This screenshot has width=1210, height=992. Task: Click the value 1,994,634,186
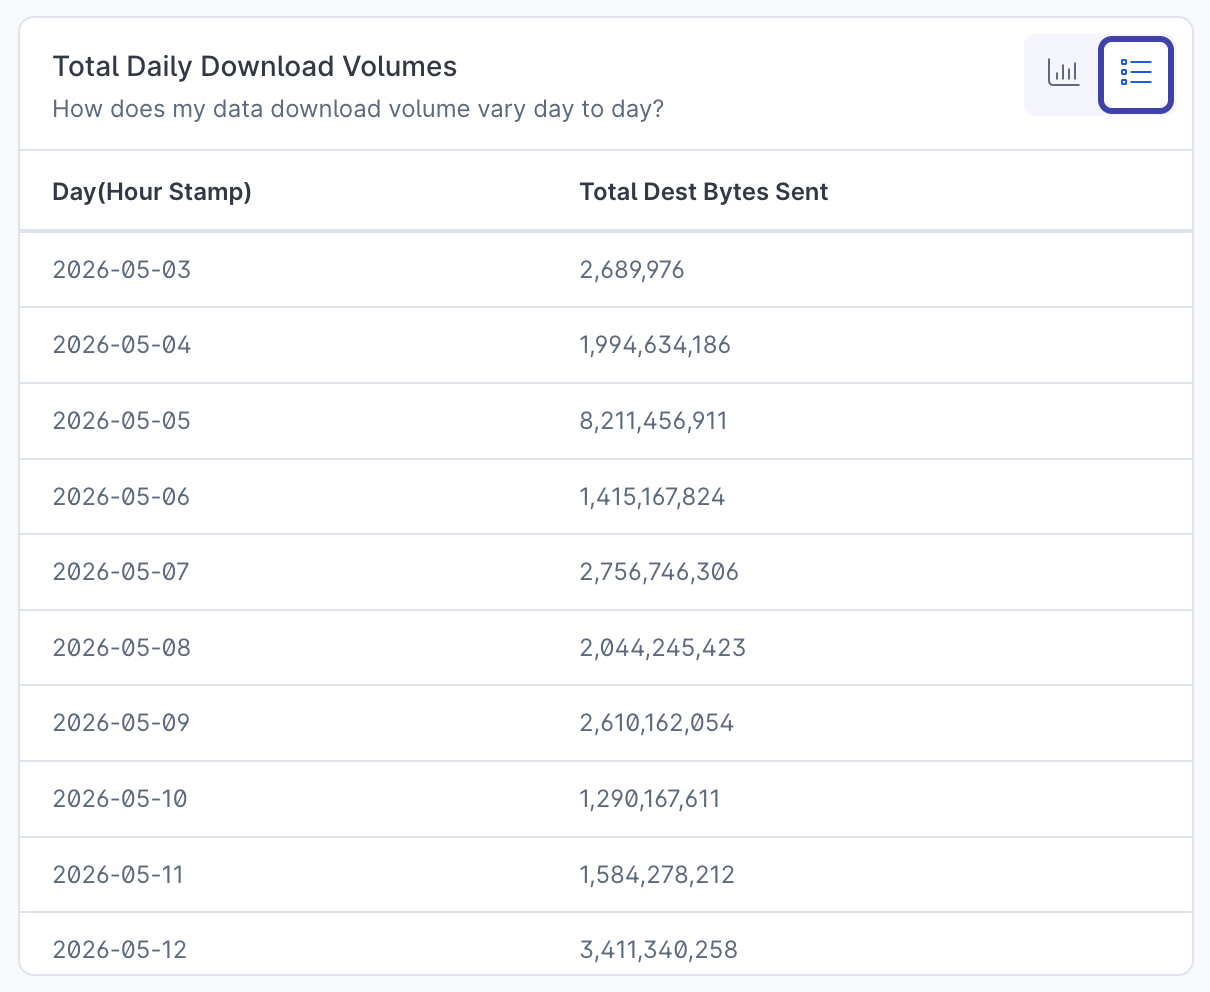[x=655, y=345]
